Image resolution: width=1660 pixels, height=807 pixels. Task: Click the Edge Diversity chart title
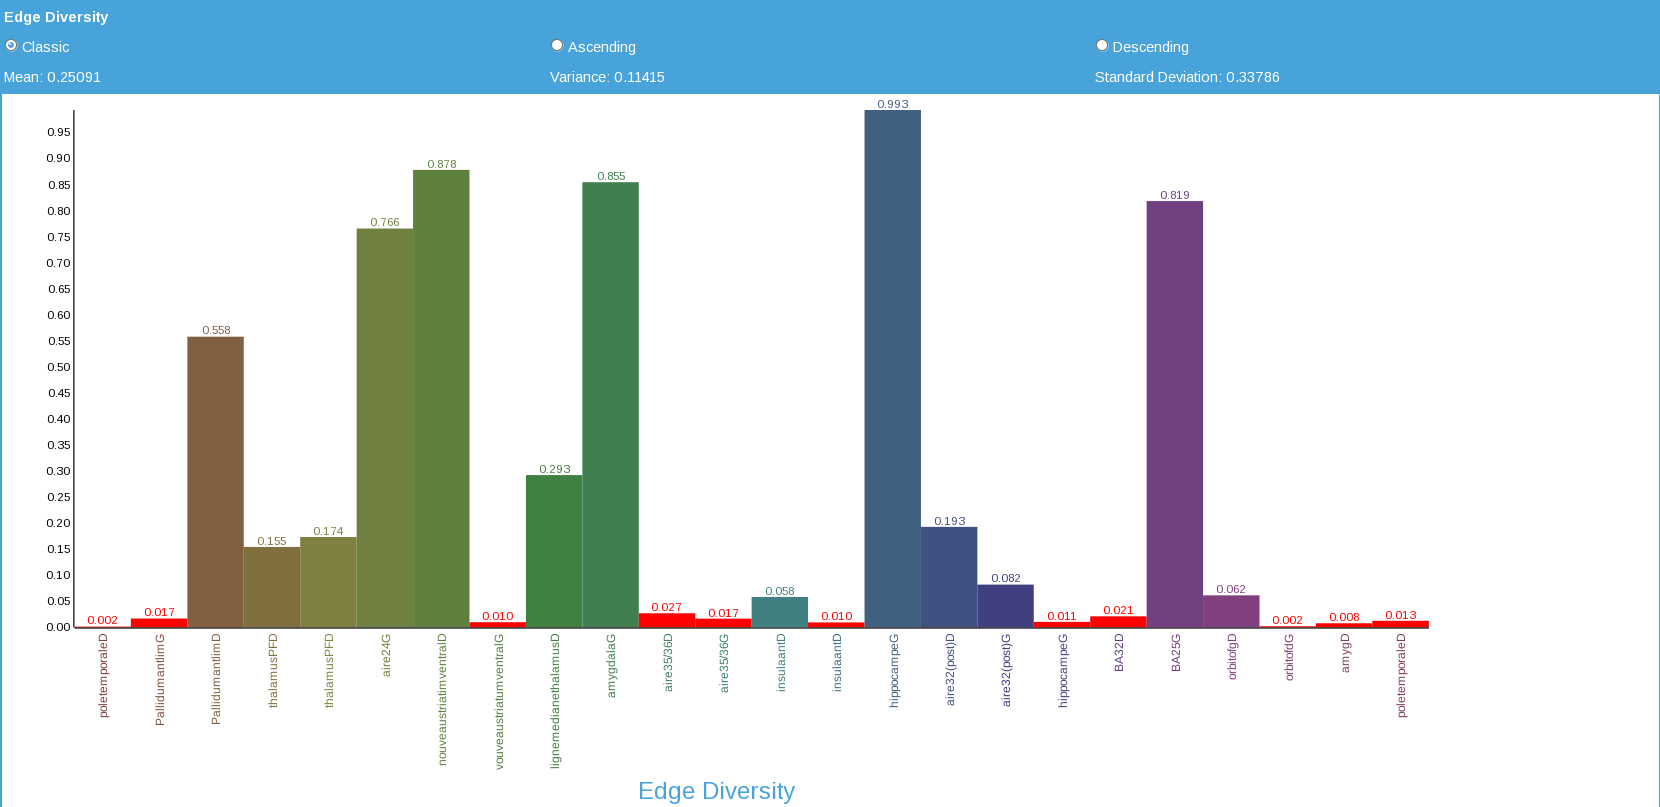pyautogui.click(x=716, y=791)
